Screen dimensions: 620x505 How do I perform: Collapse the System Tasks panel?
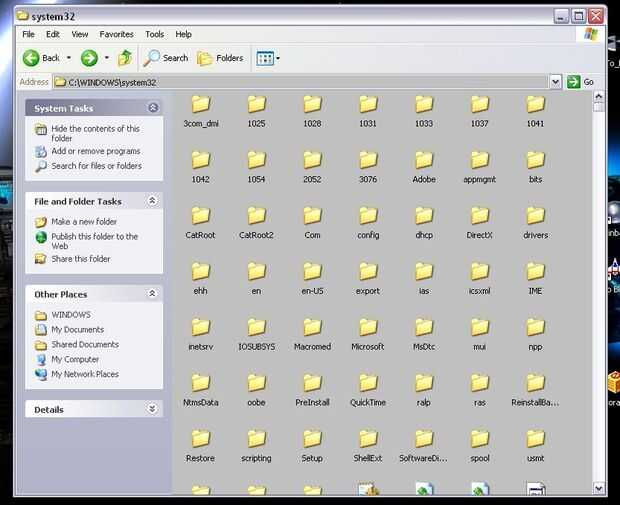[152, 108]
